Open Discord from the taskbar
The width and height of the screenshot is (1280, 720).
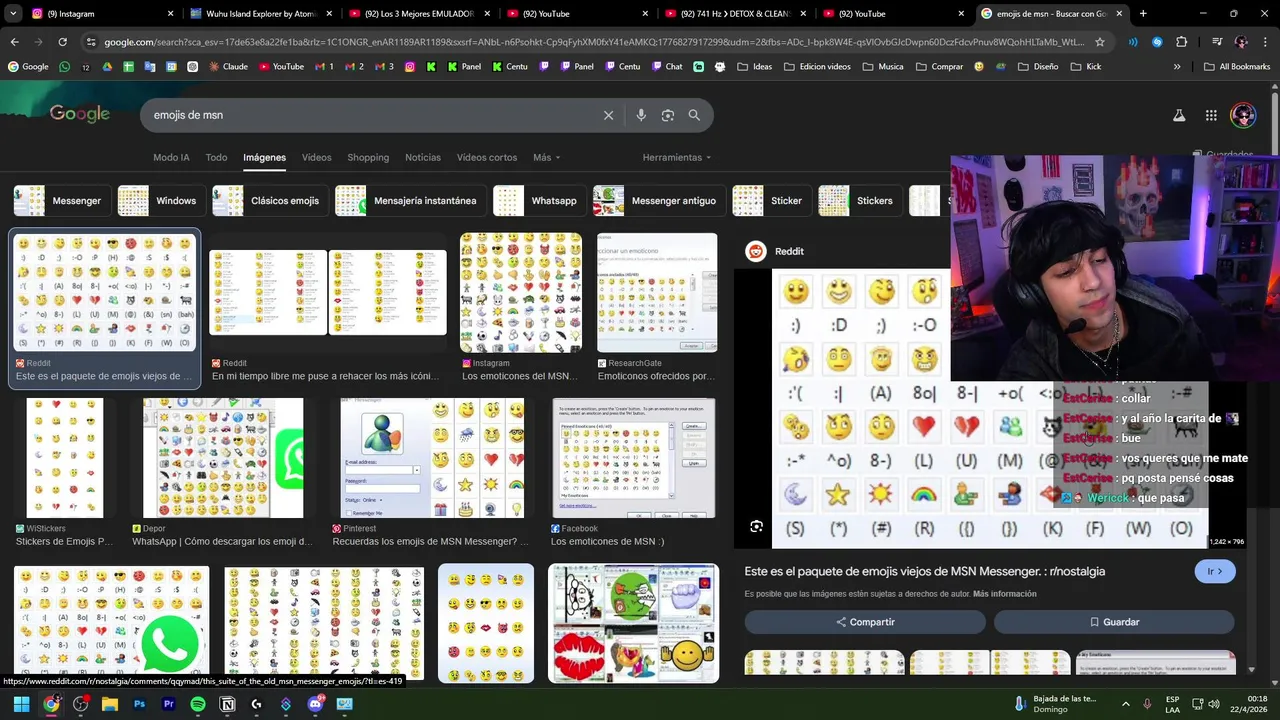coord(316,704)
